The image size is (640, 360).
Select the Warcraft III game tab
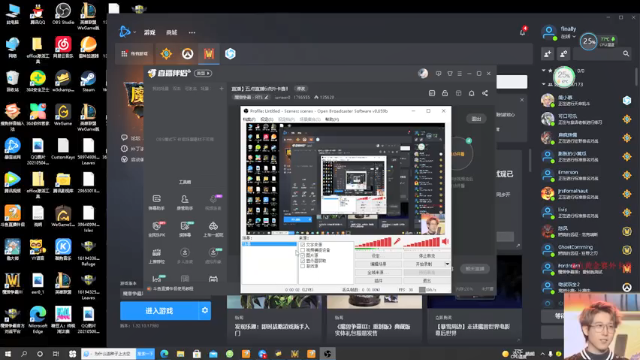tap(209, 53)
